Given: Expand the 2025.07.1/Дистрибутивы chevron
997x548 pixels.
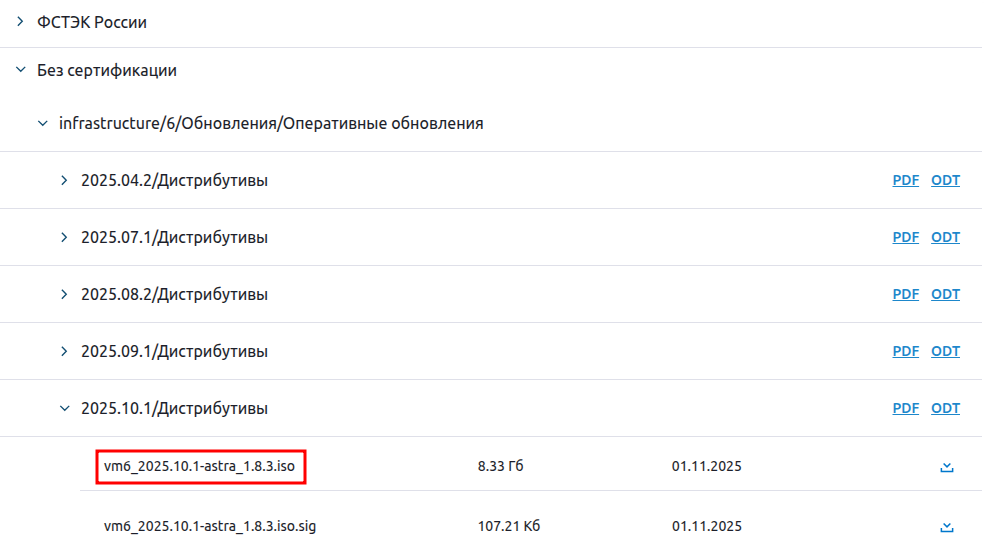Looking at the screenshot, I should 64,238.
